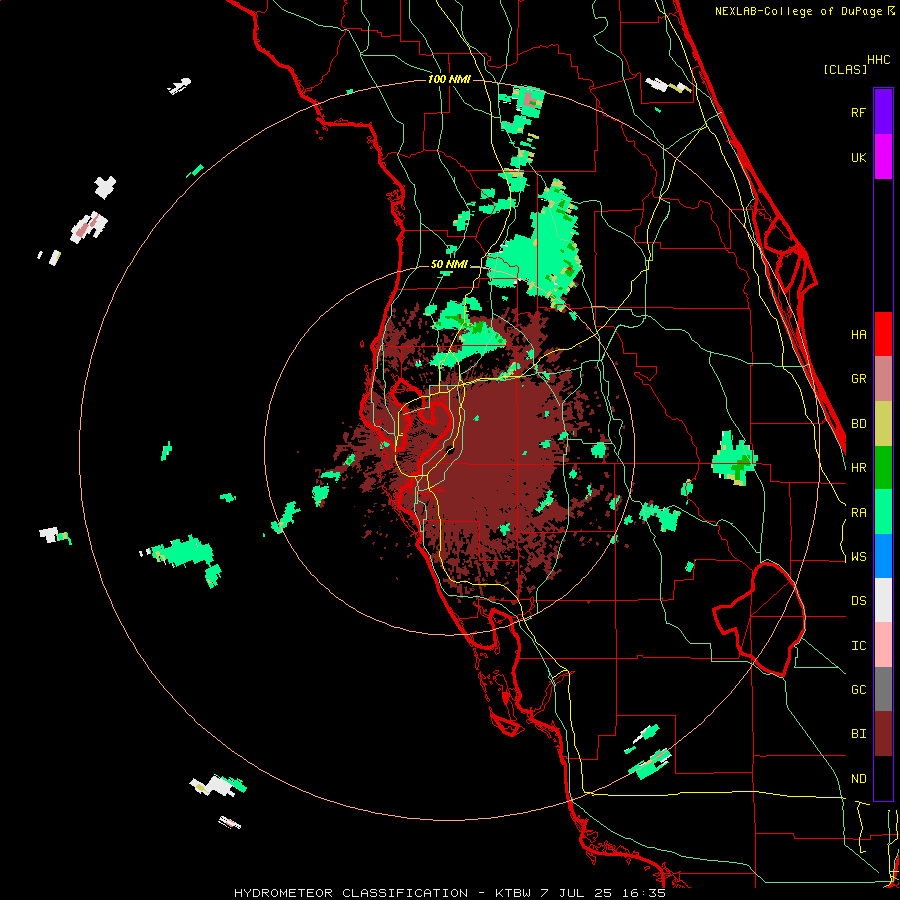The width and height of the screenshot is (900, 900).
Task: Click the DS legend label
Action: [x=858, y=601]
